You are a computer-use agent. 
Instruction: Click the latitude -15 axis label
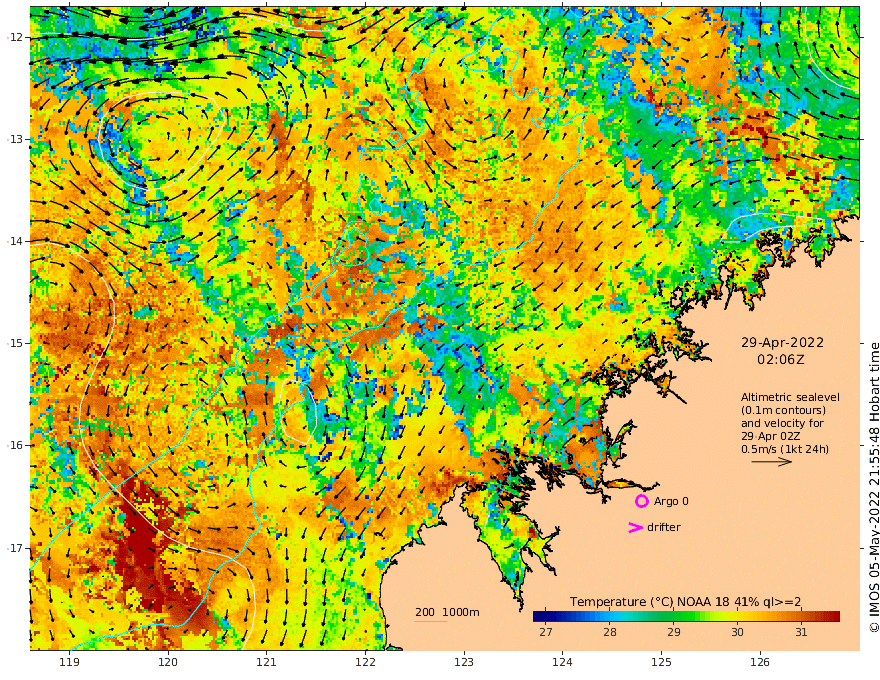point(15,343)
